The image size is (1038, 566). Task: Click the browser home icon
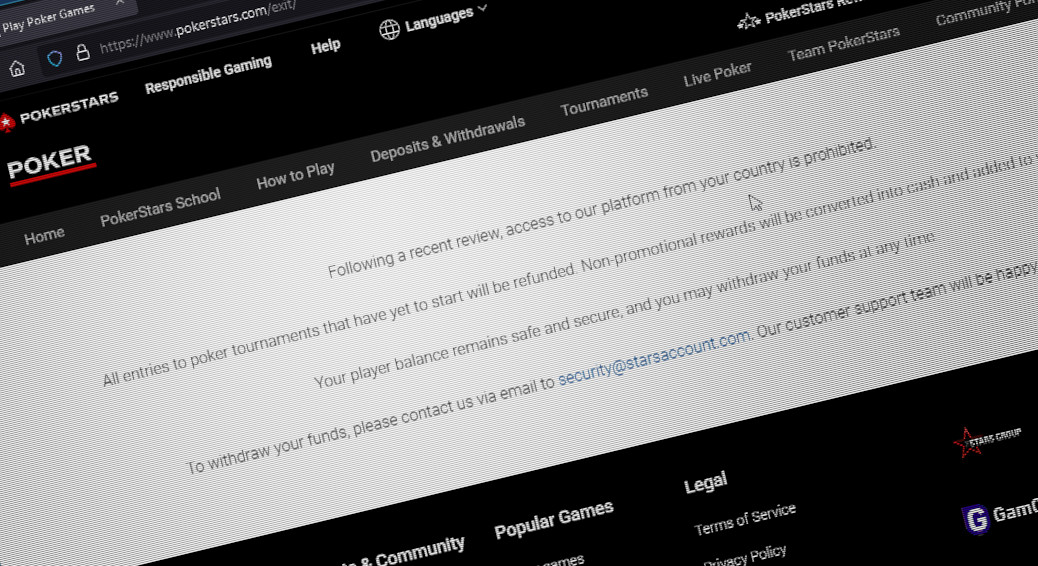(17, 69)
